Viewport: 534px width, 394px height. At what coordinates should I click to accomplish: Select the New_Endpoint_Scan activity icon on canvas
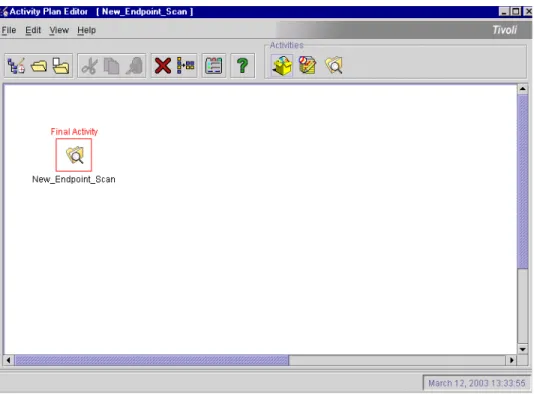tap(74, 155)
